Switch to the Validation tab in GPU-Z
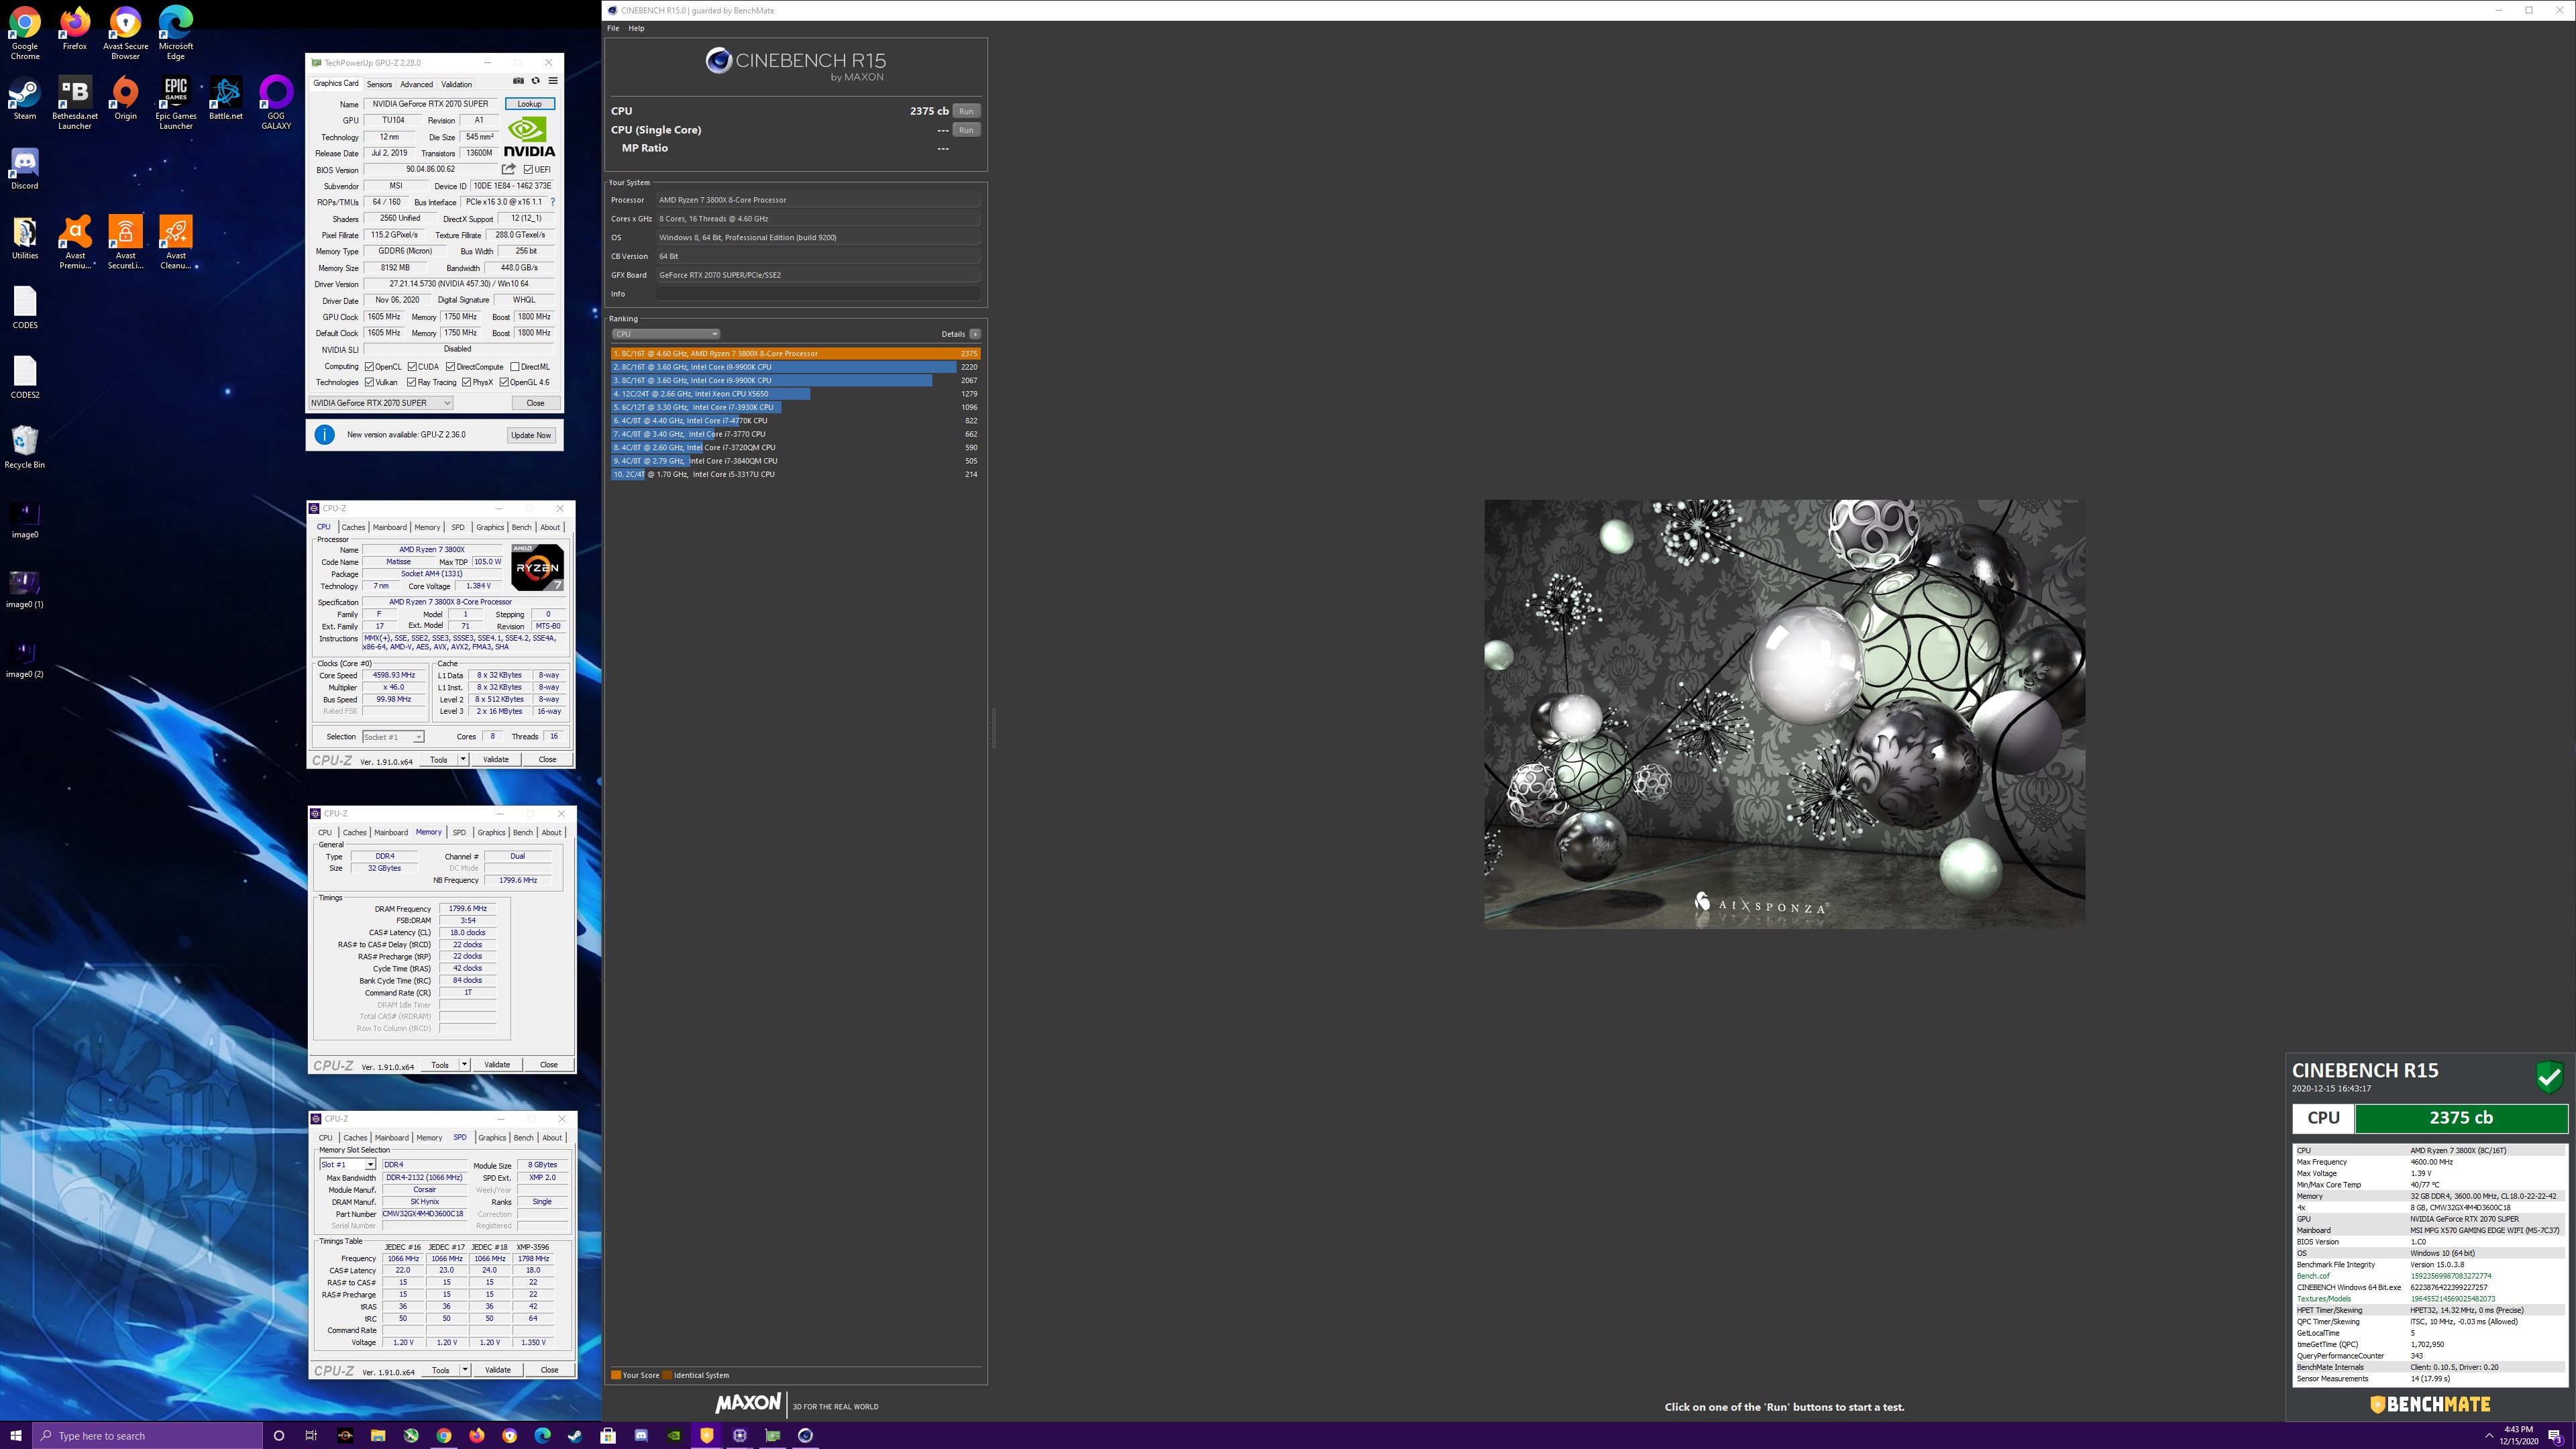Viewport: 2576px width, 1449px height. click(x=456, y=84)
